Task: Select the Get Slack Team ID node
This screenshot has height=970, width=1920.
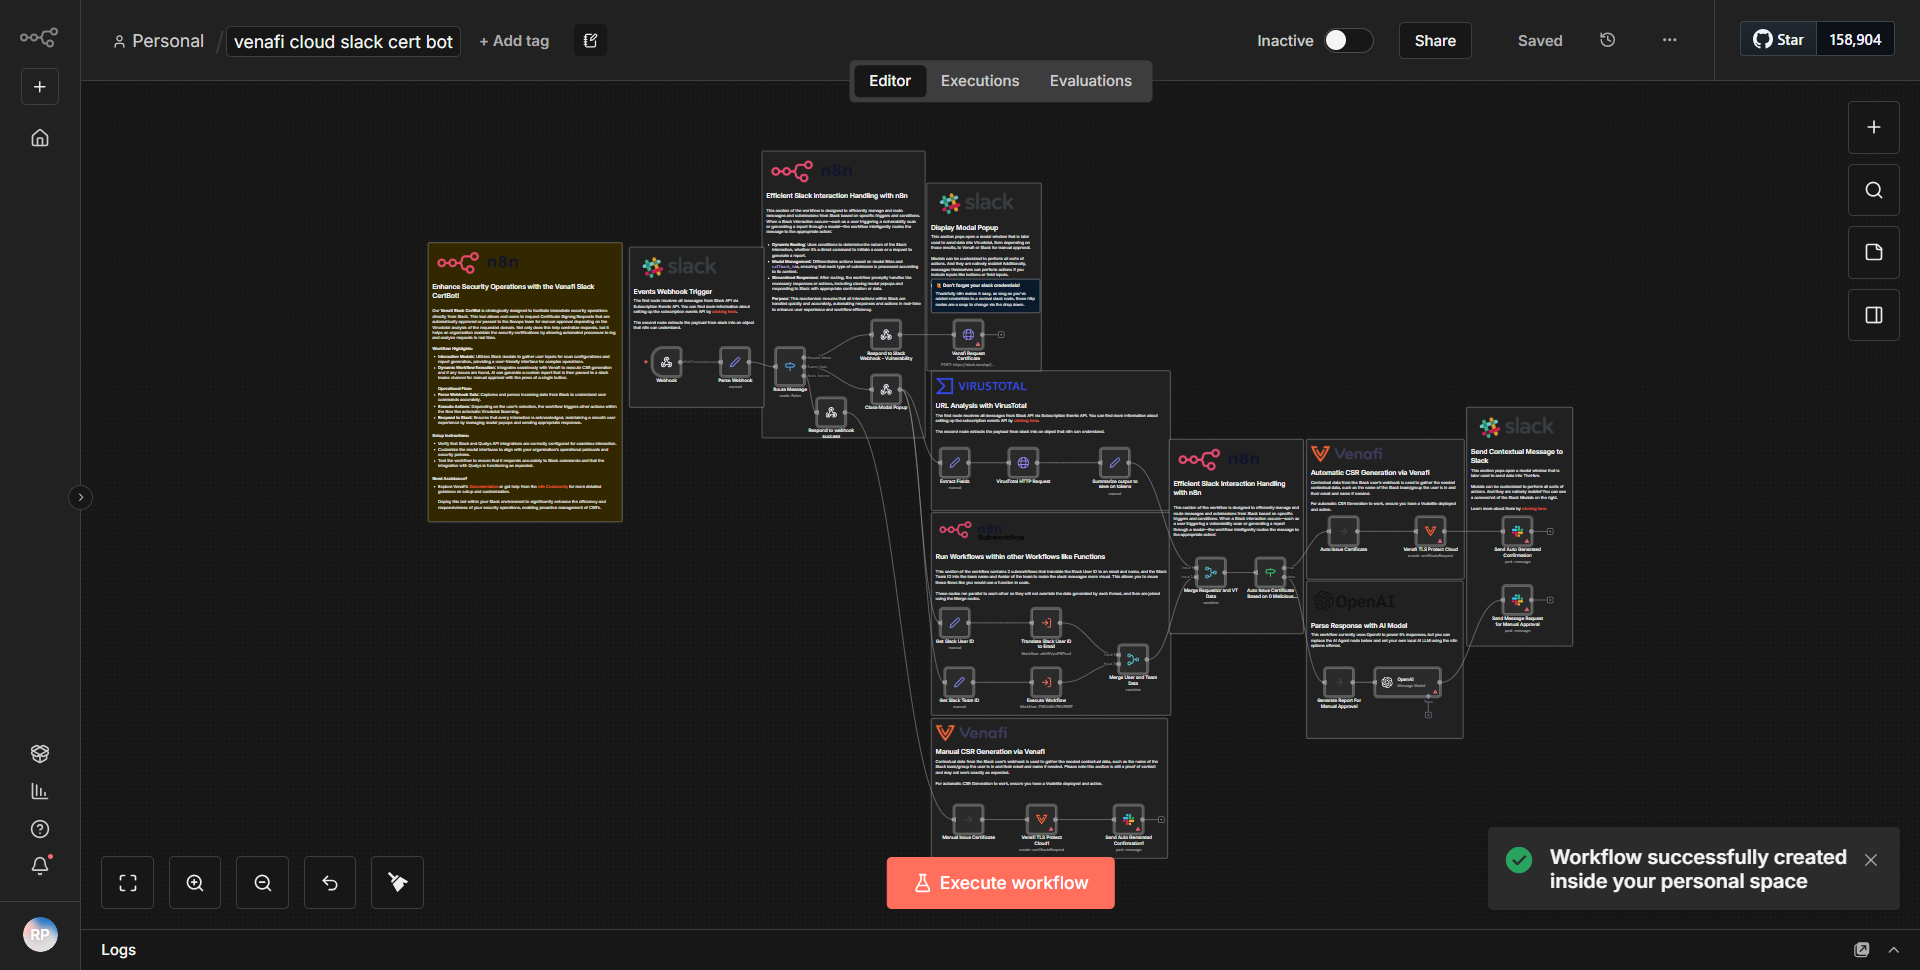Action: 959,682
